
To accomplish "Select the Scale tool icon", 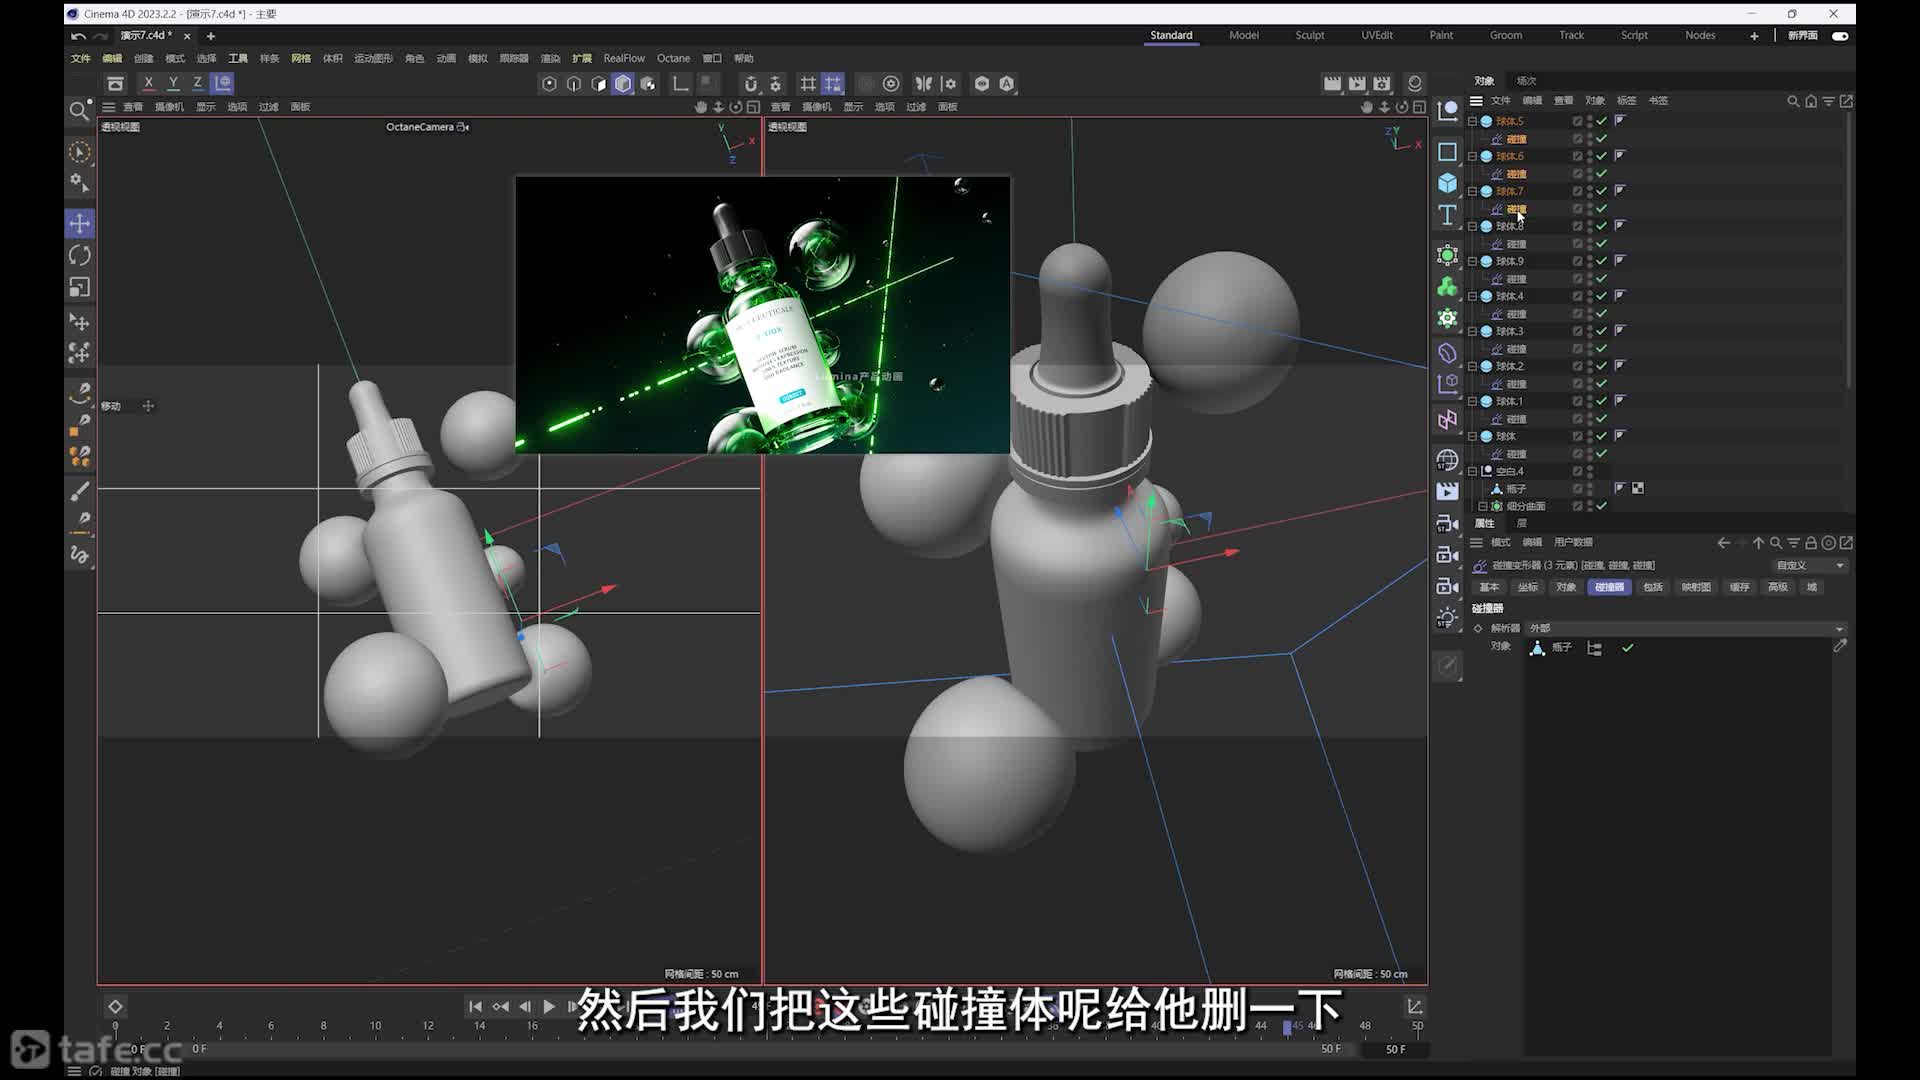I will 80,288.
